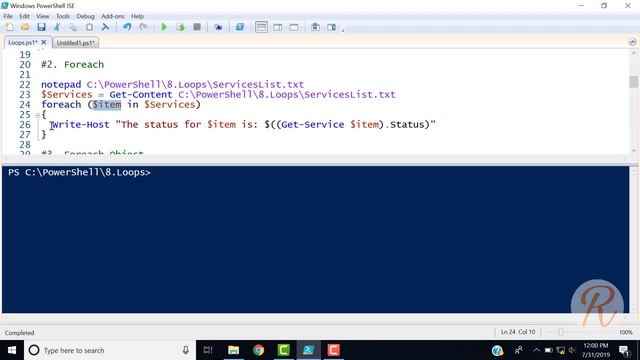Click the Cut scissors icon
The width and height of the screenshot is (640, 360).
tap(57, 27)
